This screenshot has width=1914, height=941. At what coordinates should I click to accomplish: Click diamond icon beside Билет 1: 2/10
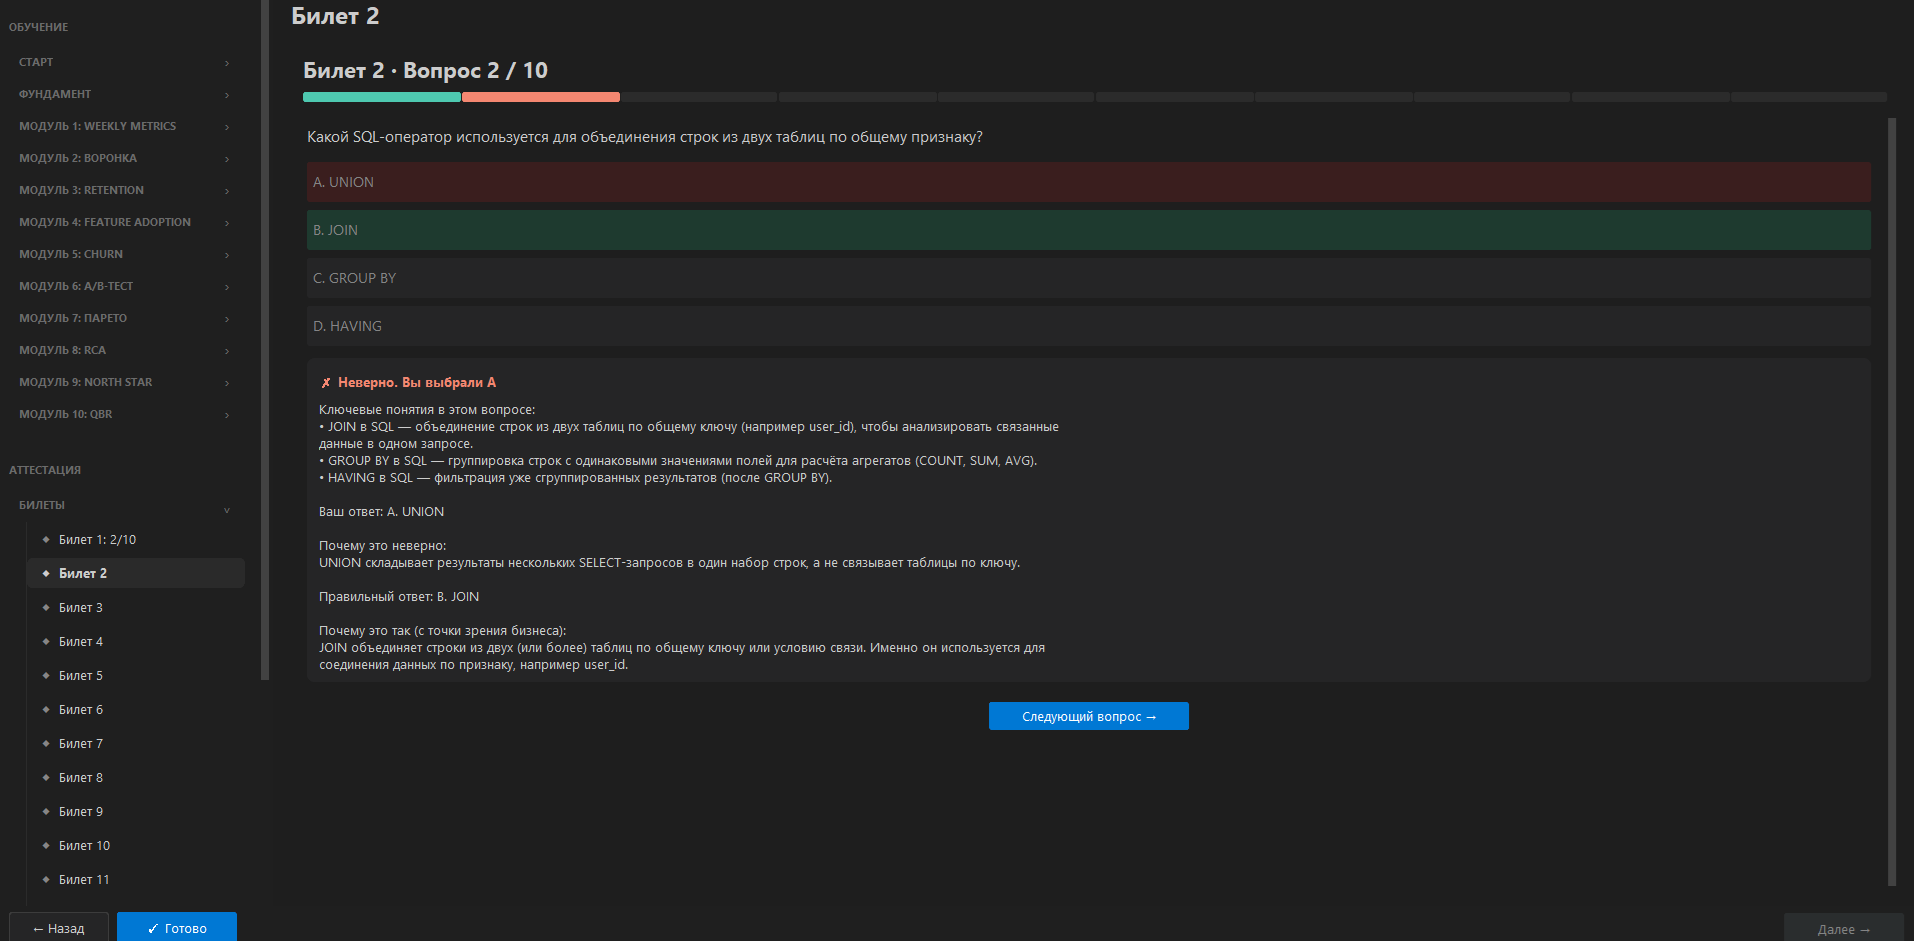coord(46,540)
